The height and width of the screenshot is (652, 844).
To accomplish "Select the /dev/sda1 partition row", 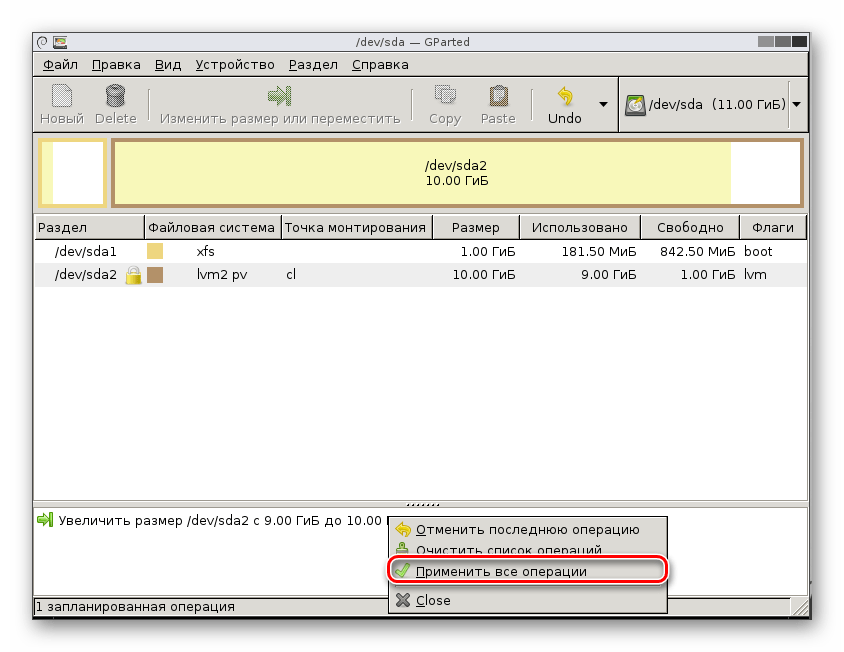I will 85,252.
